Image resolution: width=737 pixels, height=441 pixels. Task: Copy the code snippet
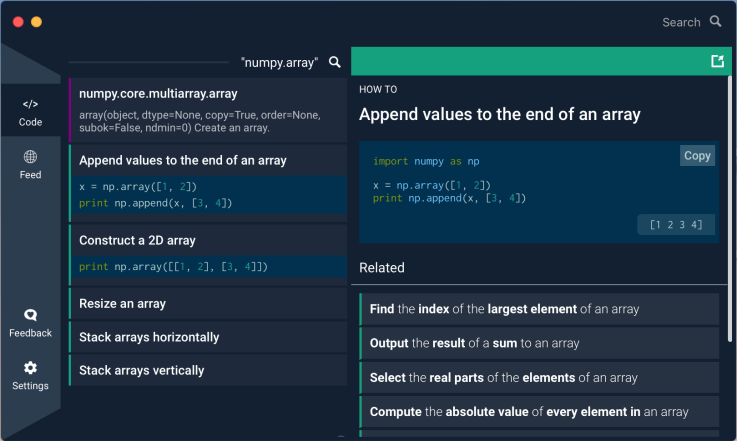[697, 155]
